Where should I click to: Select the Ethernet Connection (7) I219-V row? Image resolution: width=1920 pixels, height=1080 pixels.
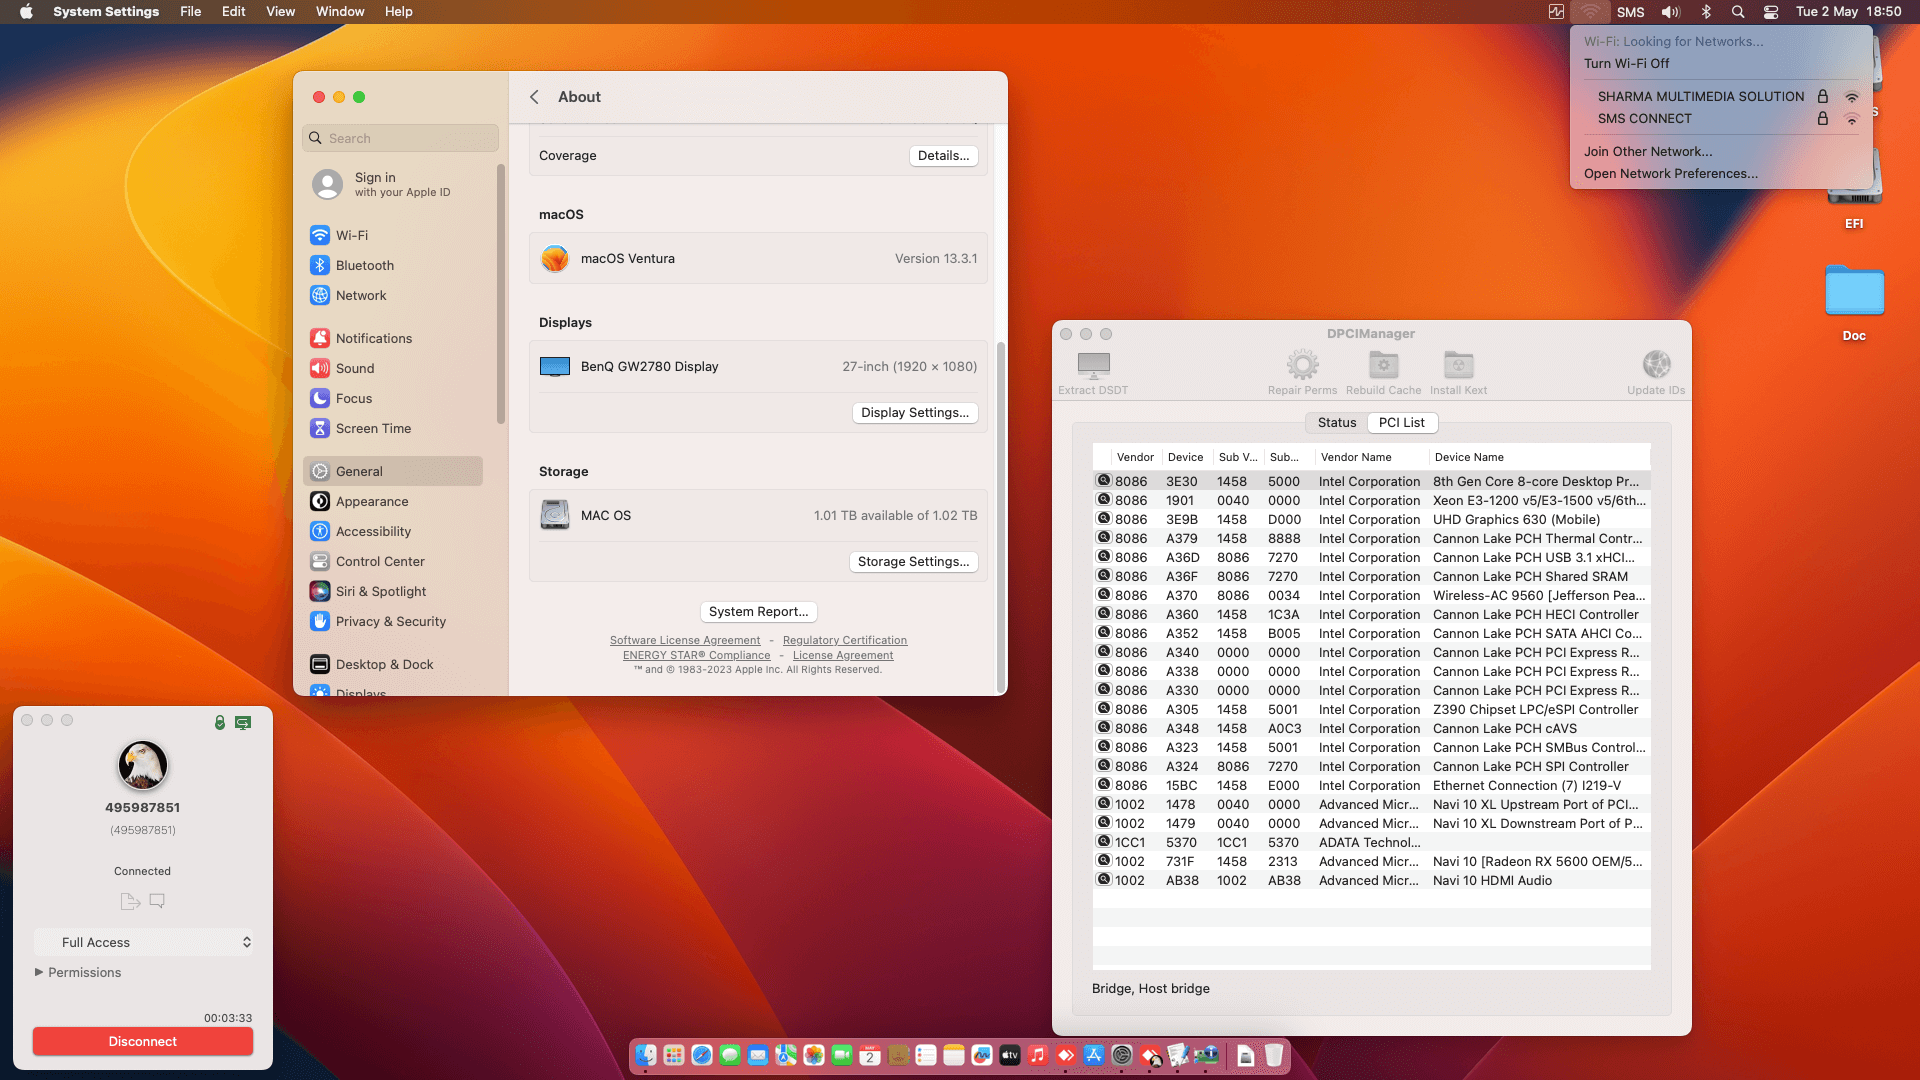pos(1371,785)
